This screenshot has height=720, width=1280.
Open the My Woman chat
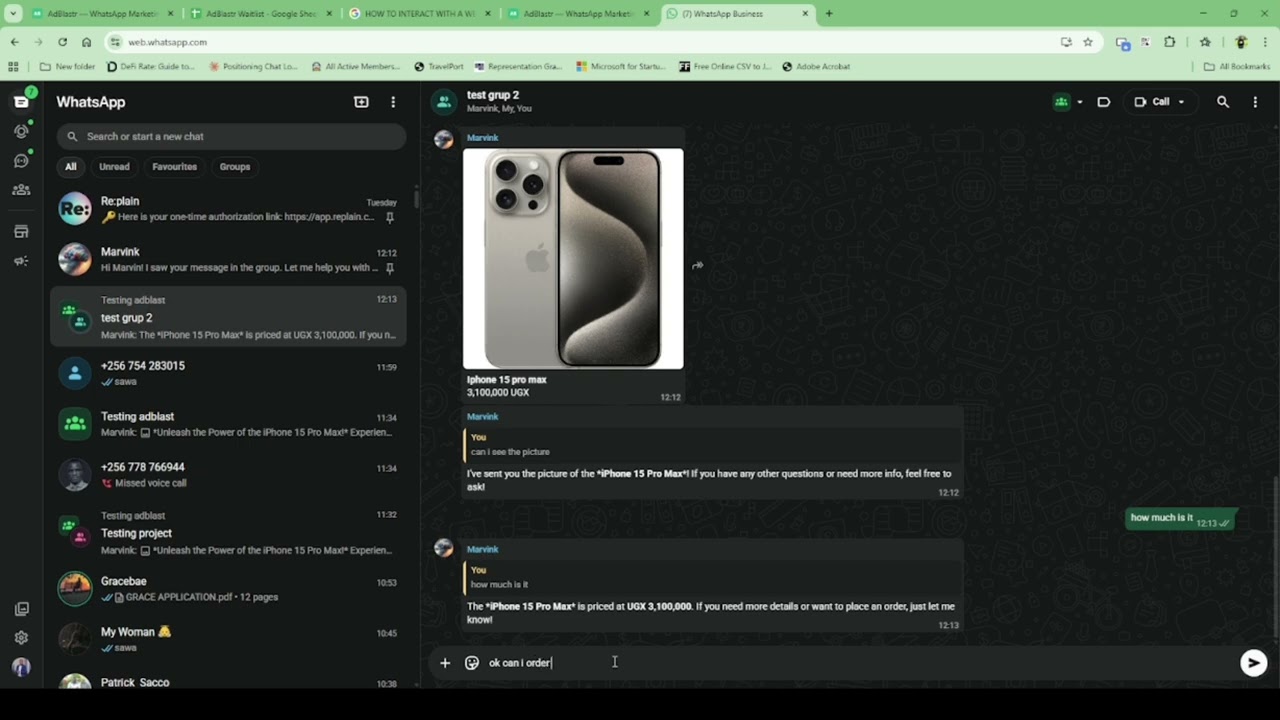pyautogui.click(x=228, y=640)
